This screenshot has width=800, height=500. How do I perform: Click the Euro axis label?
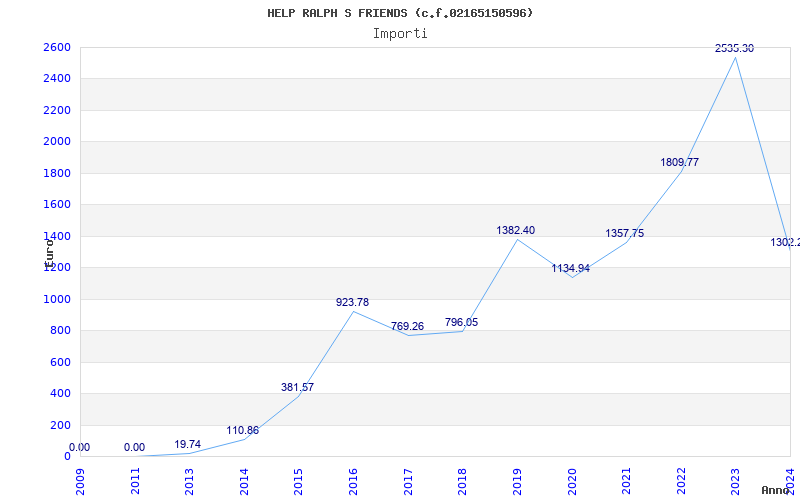(49, 254)
